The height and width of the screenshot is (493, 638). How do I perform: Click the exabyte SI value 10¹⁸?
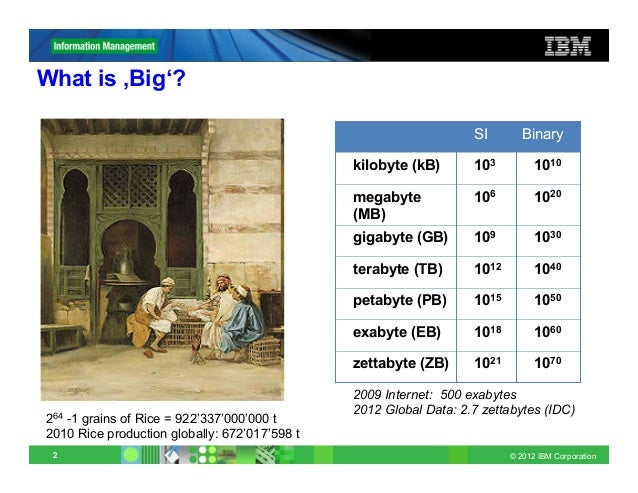click(x=487, y=332)
